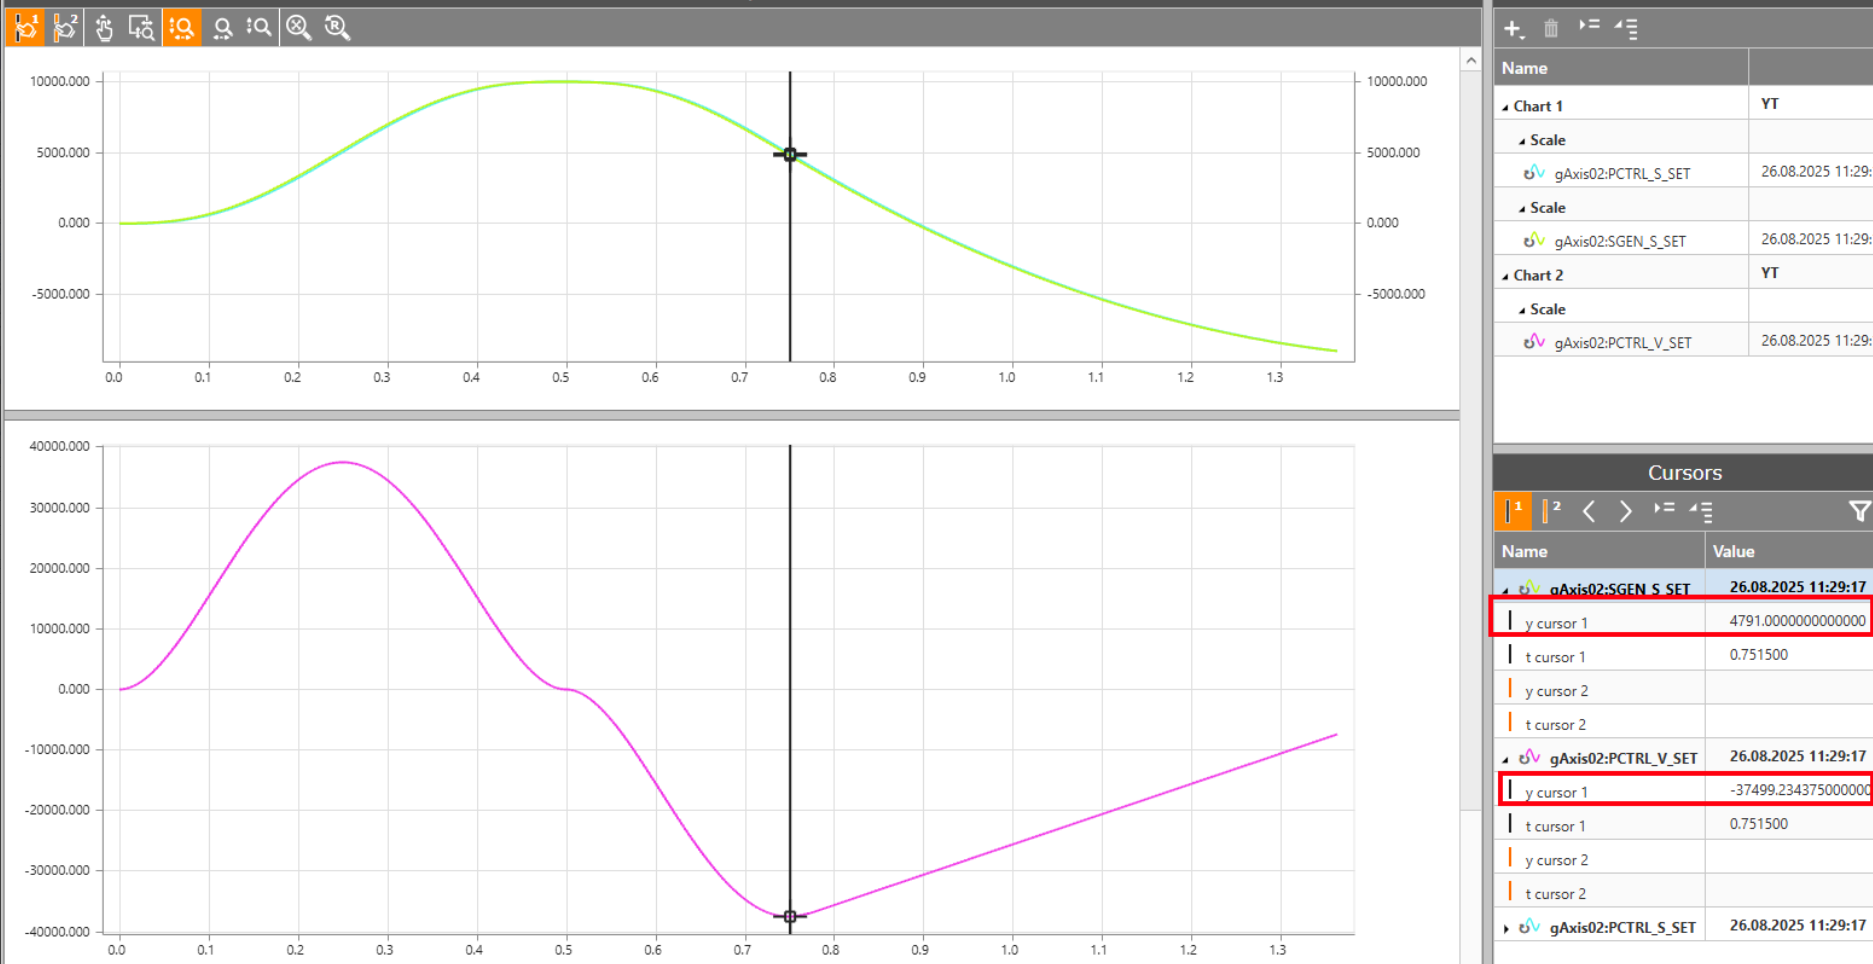Select t cursor 1 row under PCTRL_V_SET
Viewport: 1873px width, 964px height.
click(x=1683, y=824)
